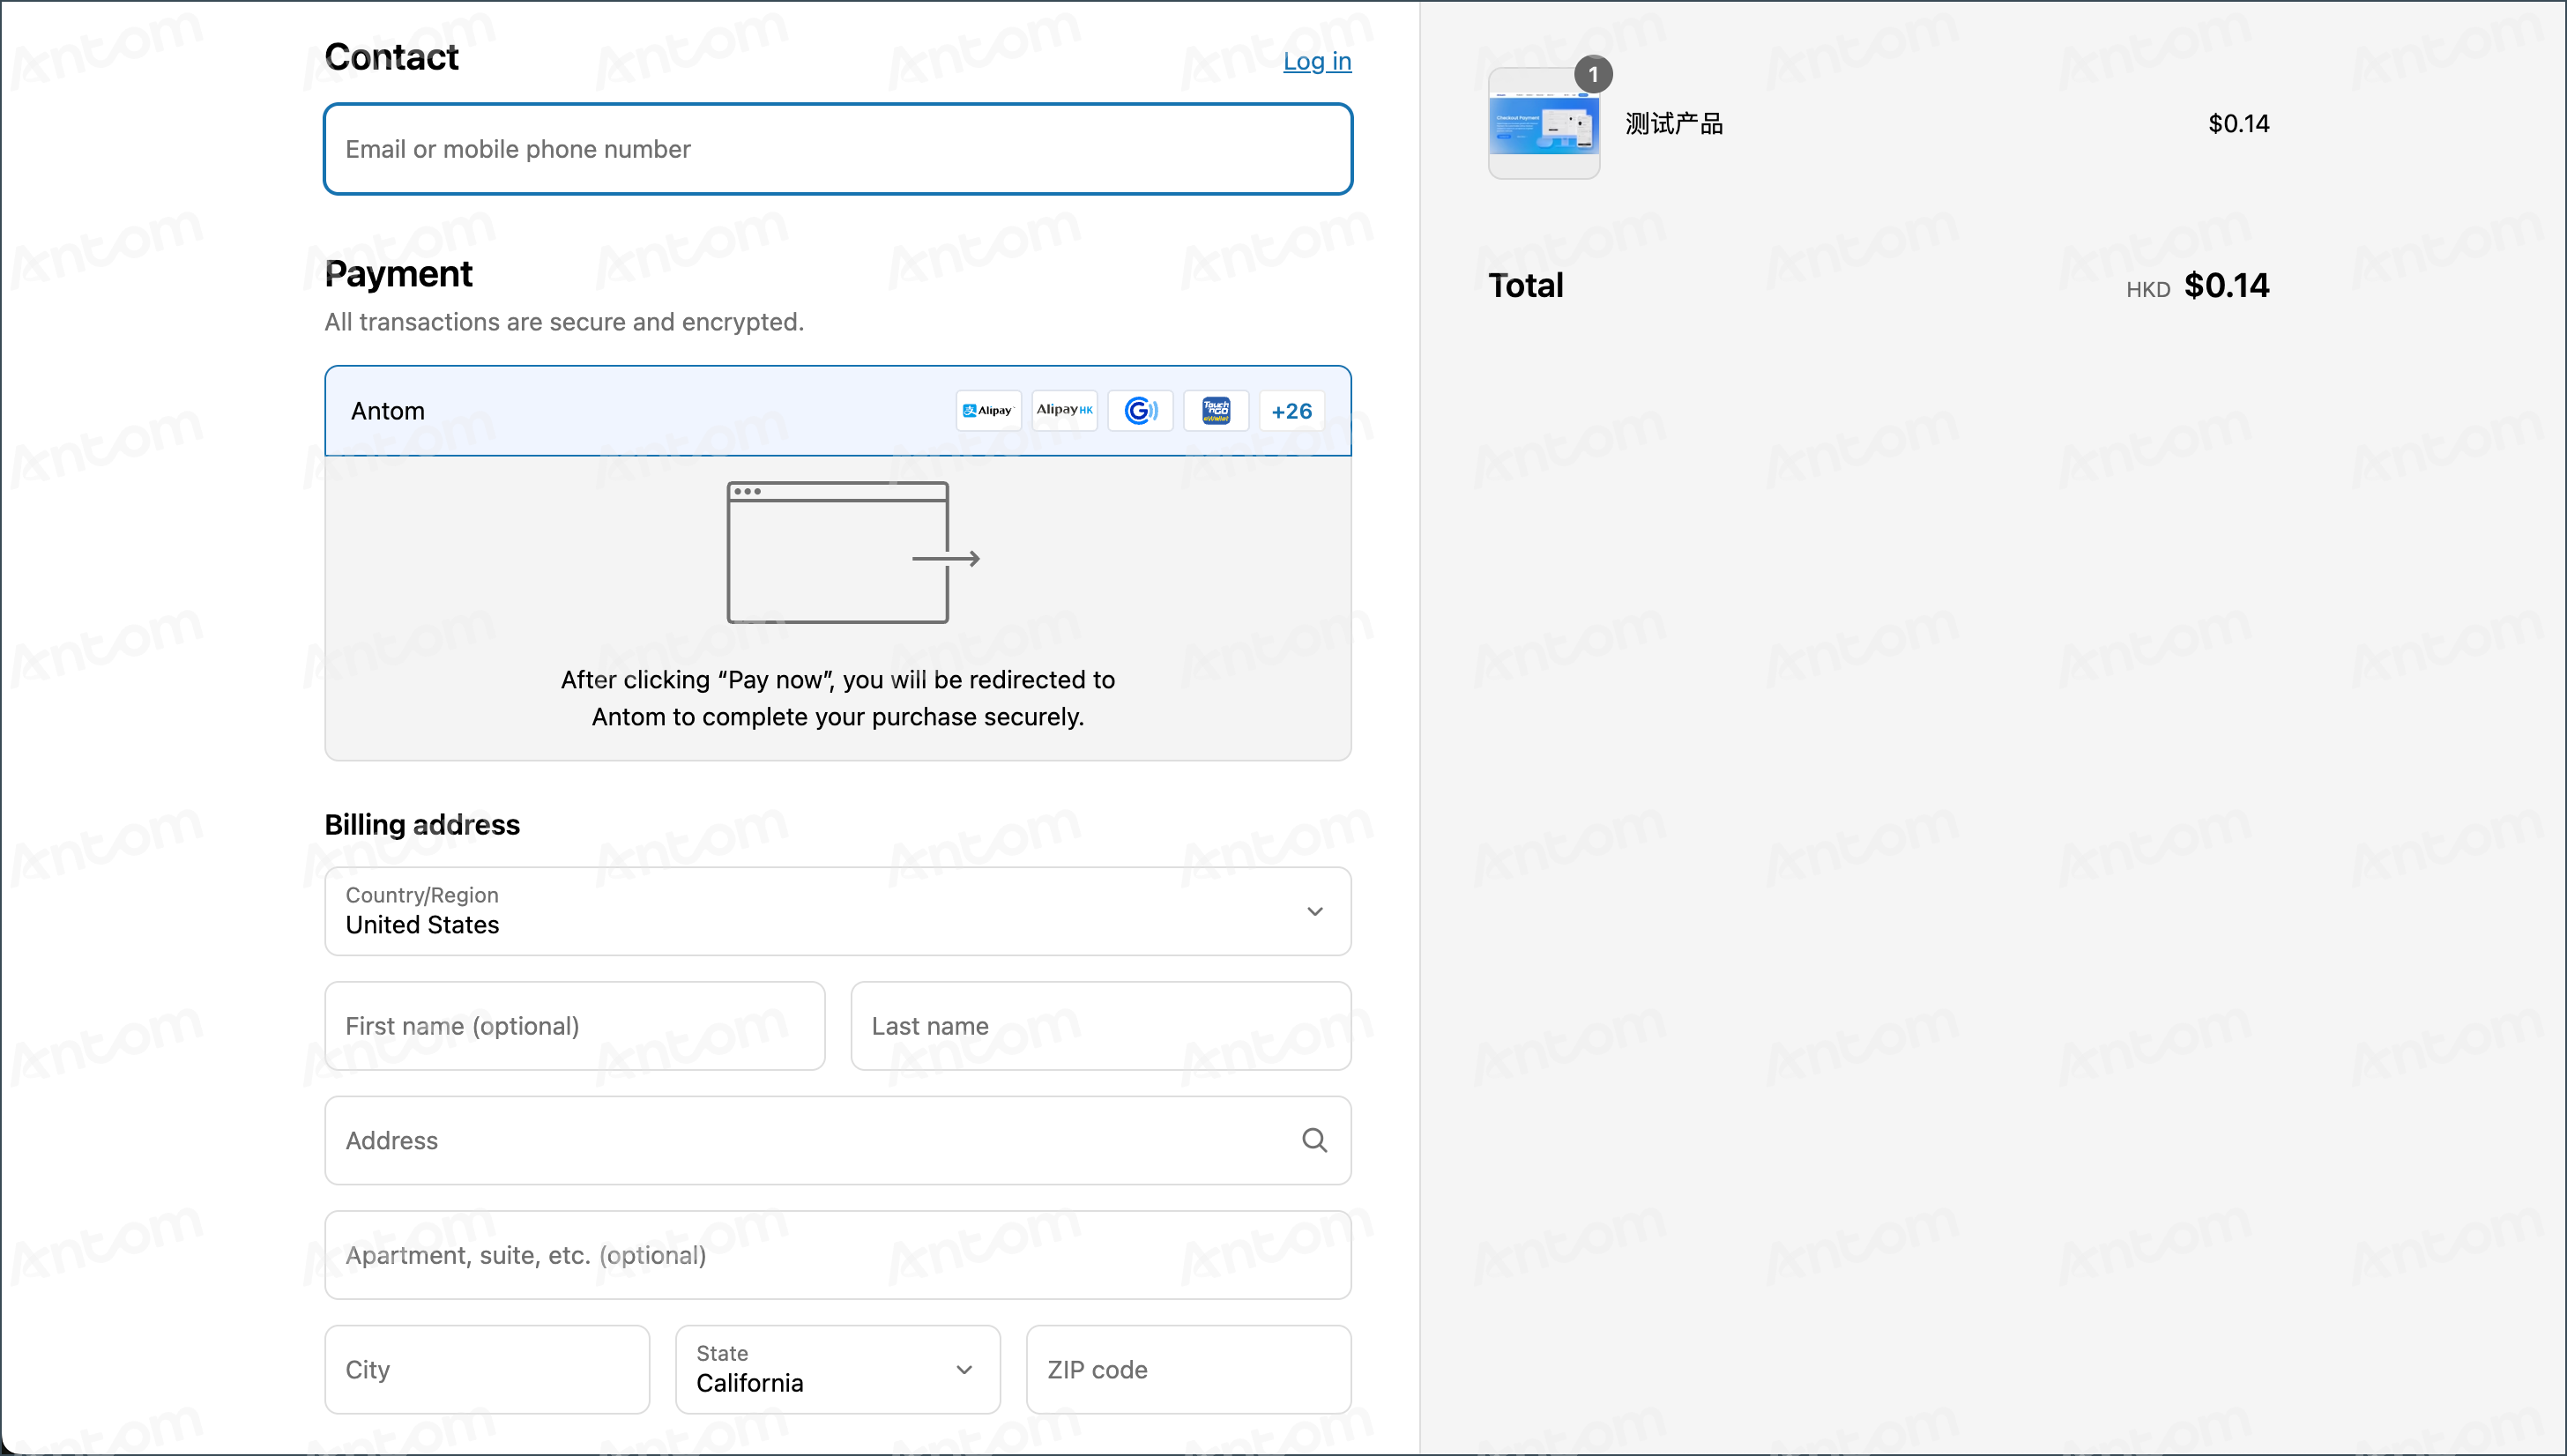
Task: Click the Total label
Action: (1526, 286)
